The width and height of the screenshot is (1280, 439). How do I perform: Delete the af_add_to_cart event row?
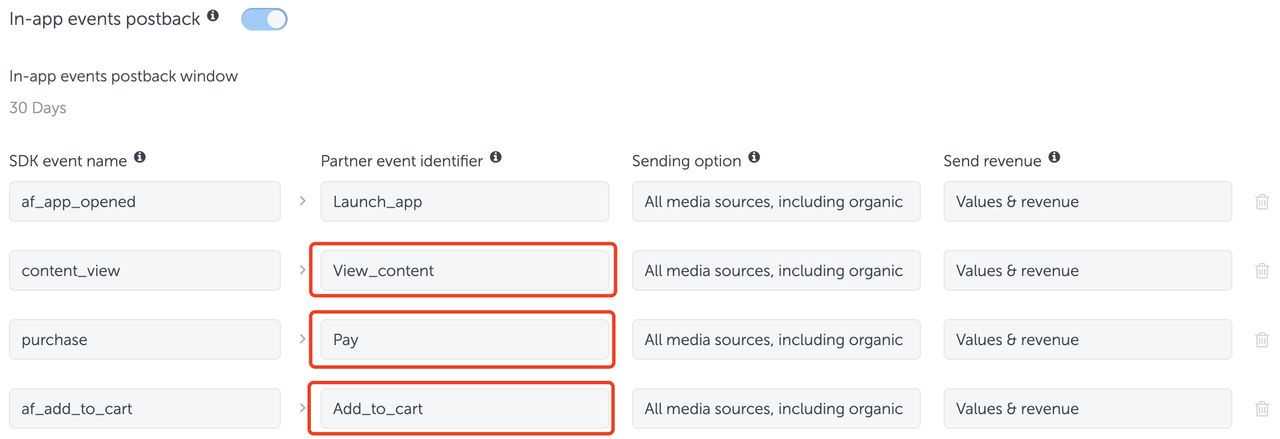(1262, 409)
